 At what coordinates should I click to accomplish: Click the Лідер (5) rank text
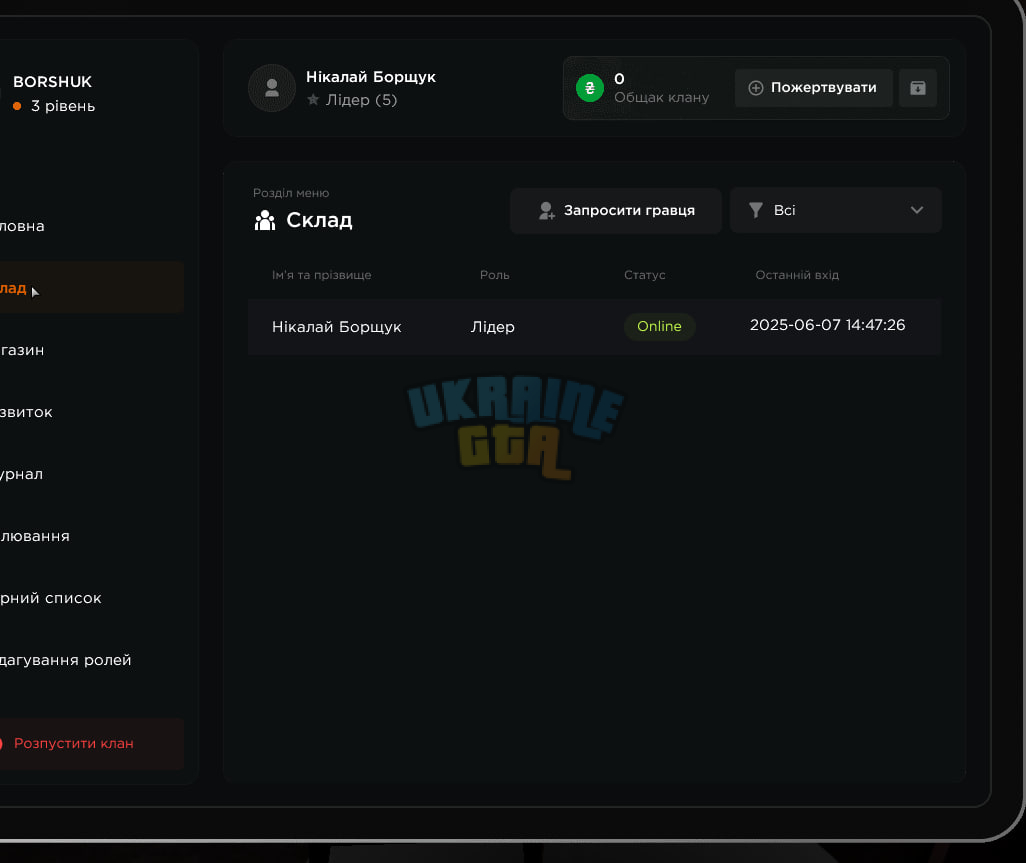361,99
